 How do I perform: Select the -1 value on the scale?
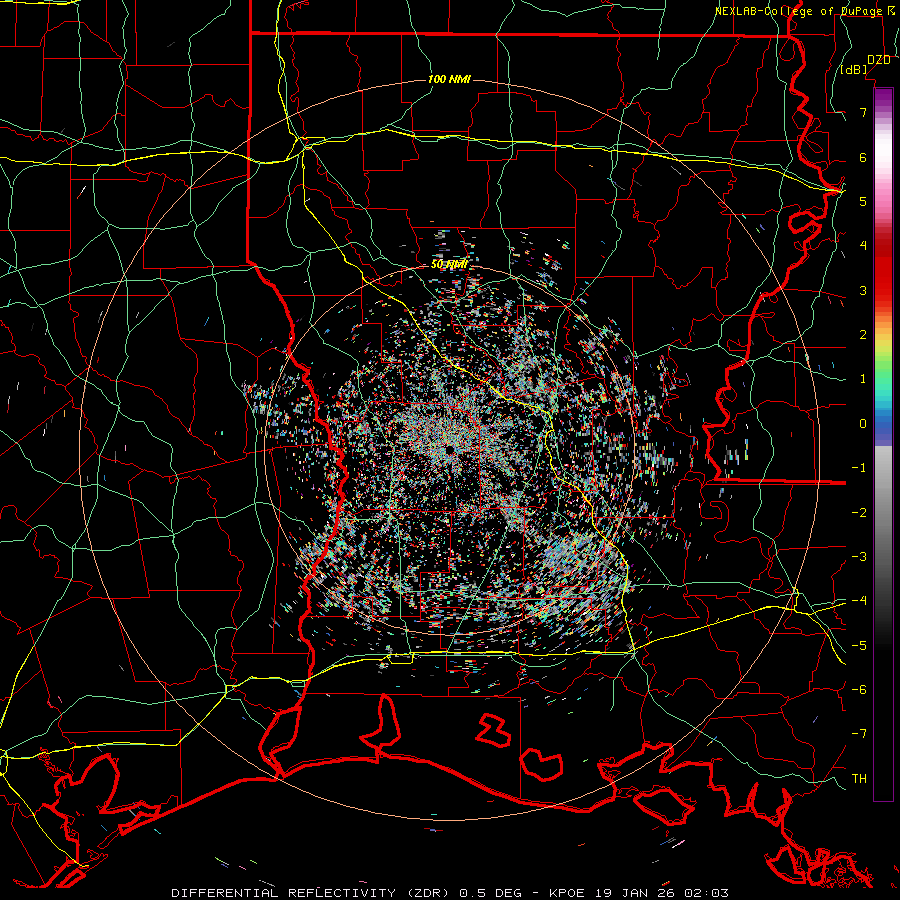[x=859, y=468]
